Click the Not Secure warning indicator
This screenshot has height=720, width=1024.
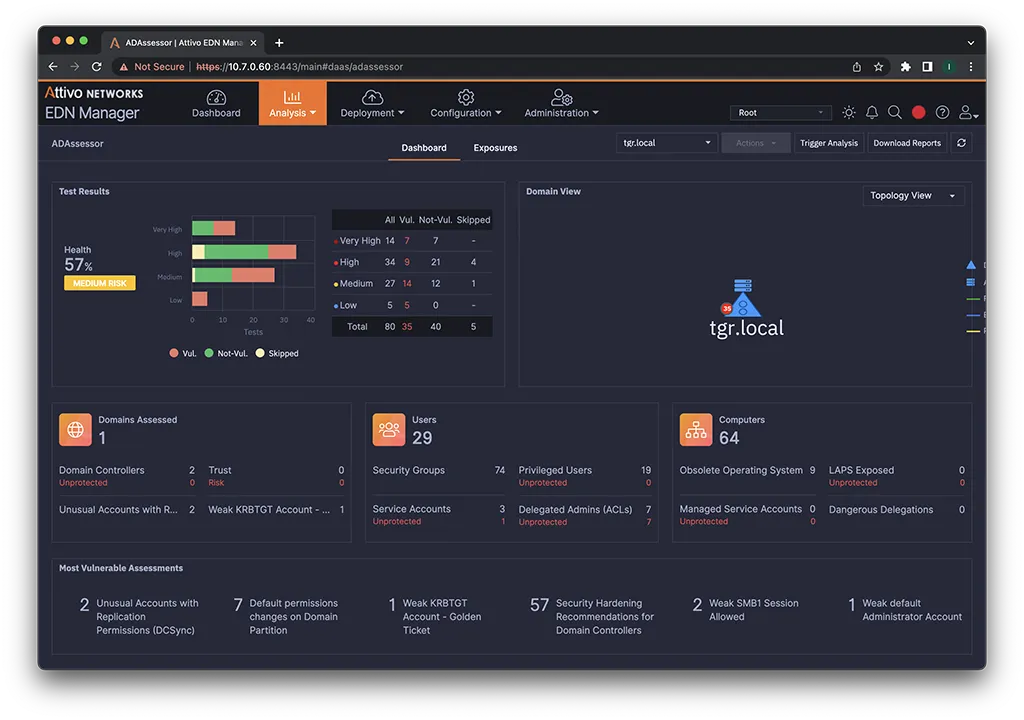152,67
